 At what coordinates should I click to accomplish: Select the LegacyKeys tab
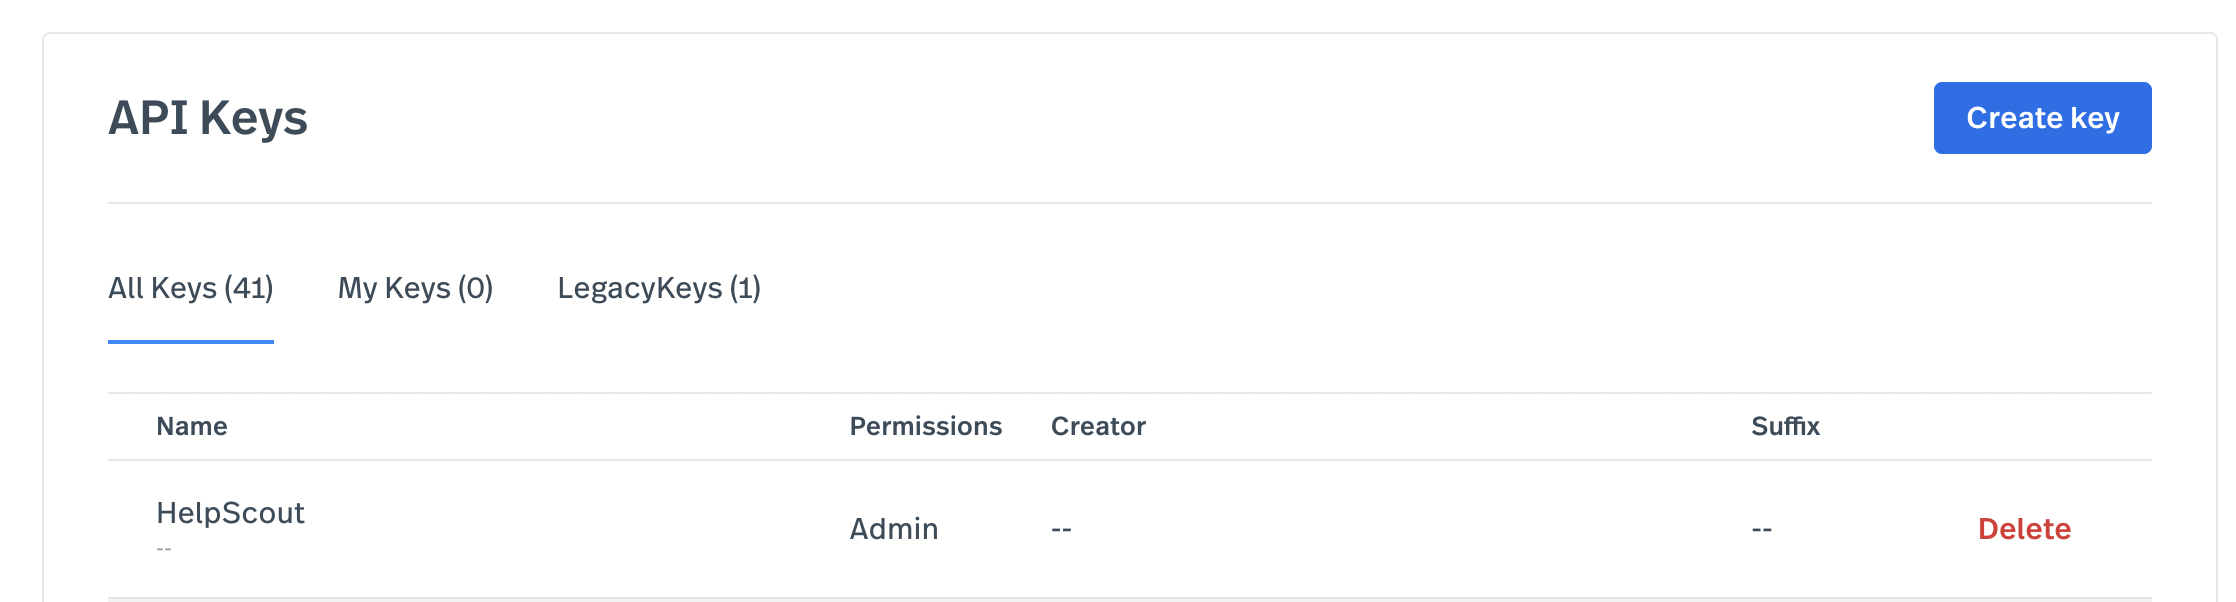[x=659, y=288]
